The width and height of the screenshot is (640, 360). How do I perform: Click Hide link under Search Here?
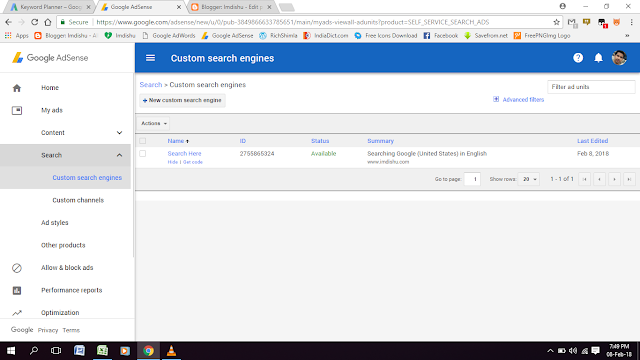172,162
